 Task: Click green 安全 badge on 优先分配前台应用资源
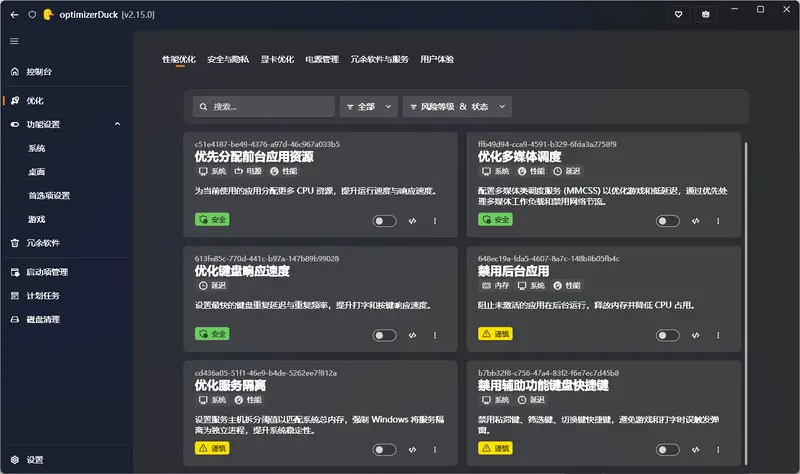212,219
